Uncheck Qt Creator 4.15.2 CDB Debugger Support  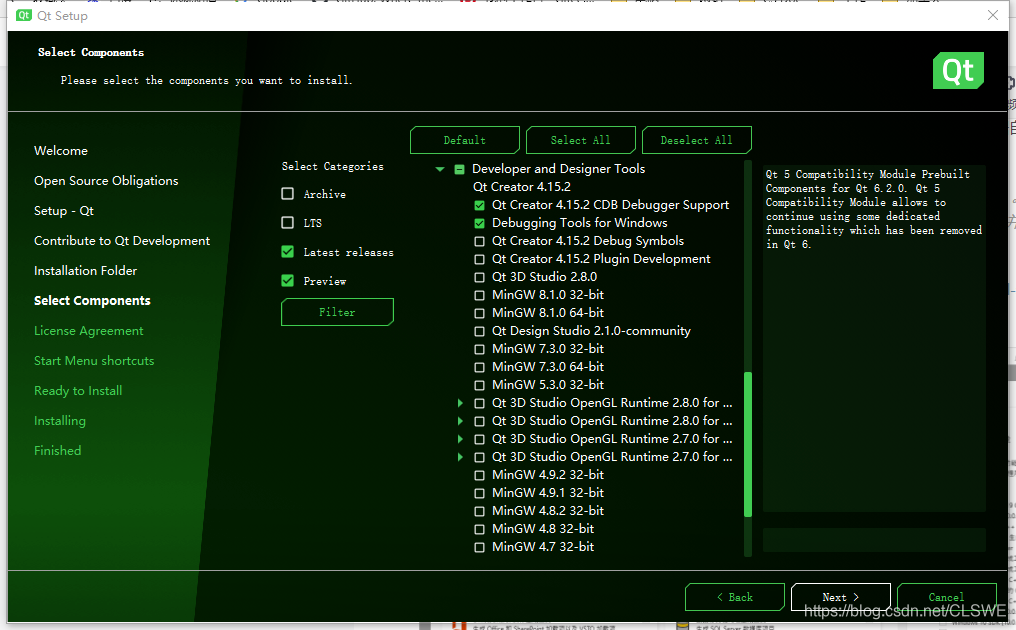[479, 205]
